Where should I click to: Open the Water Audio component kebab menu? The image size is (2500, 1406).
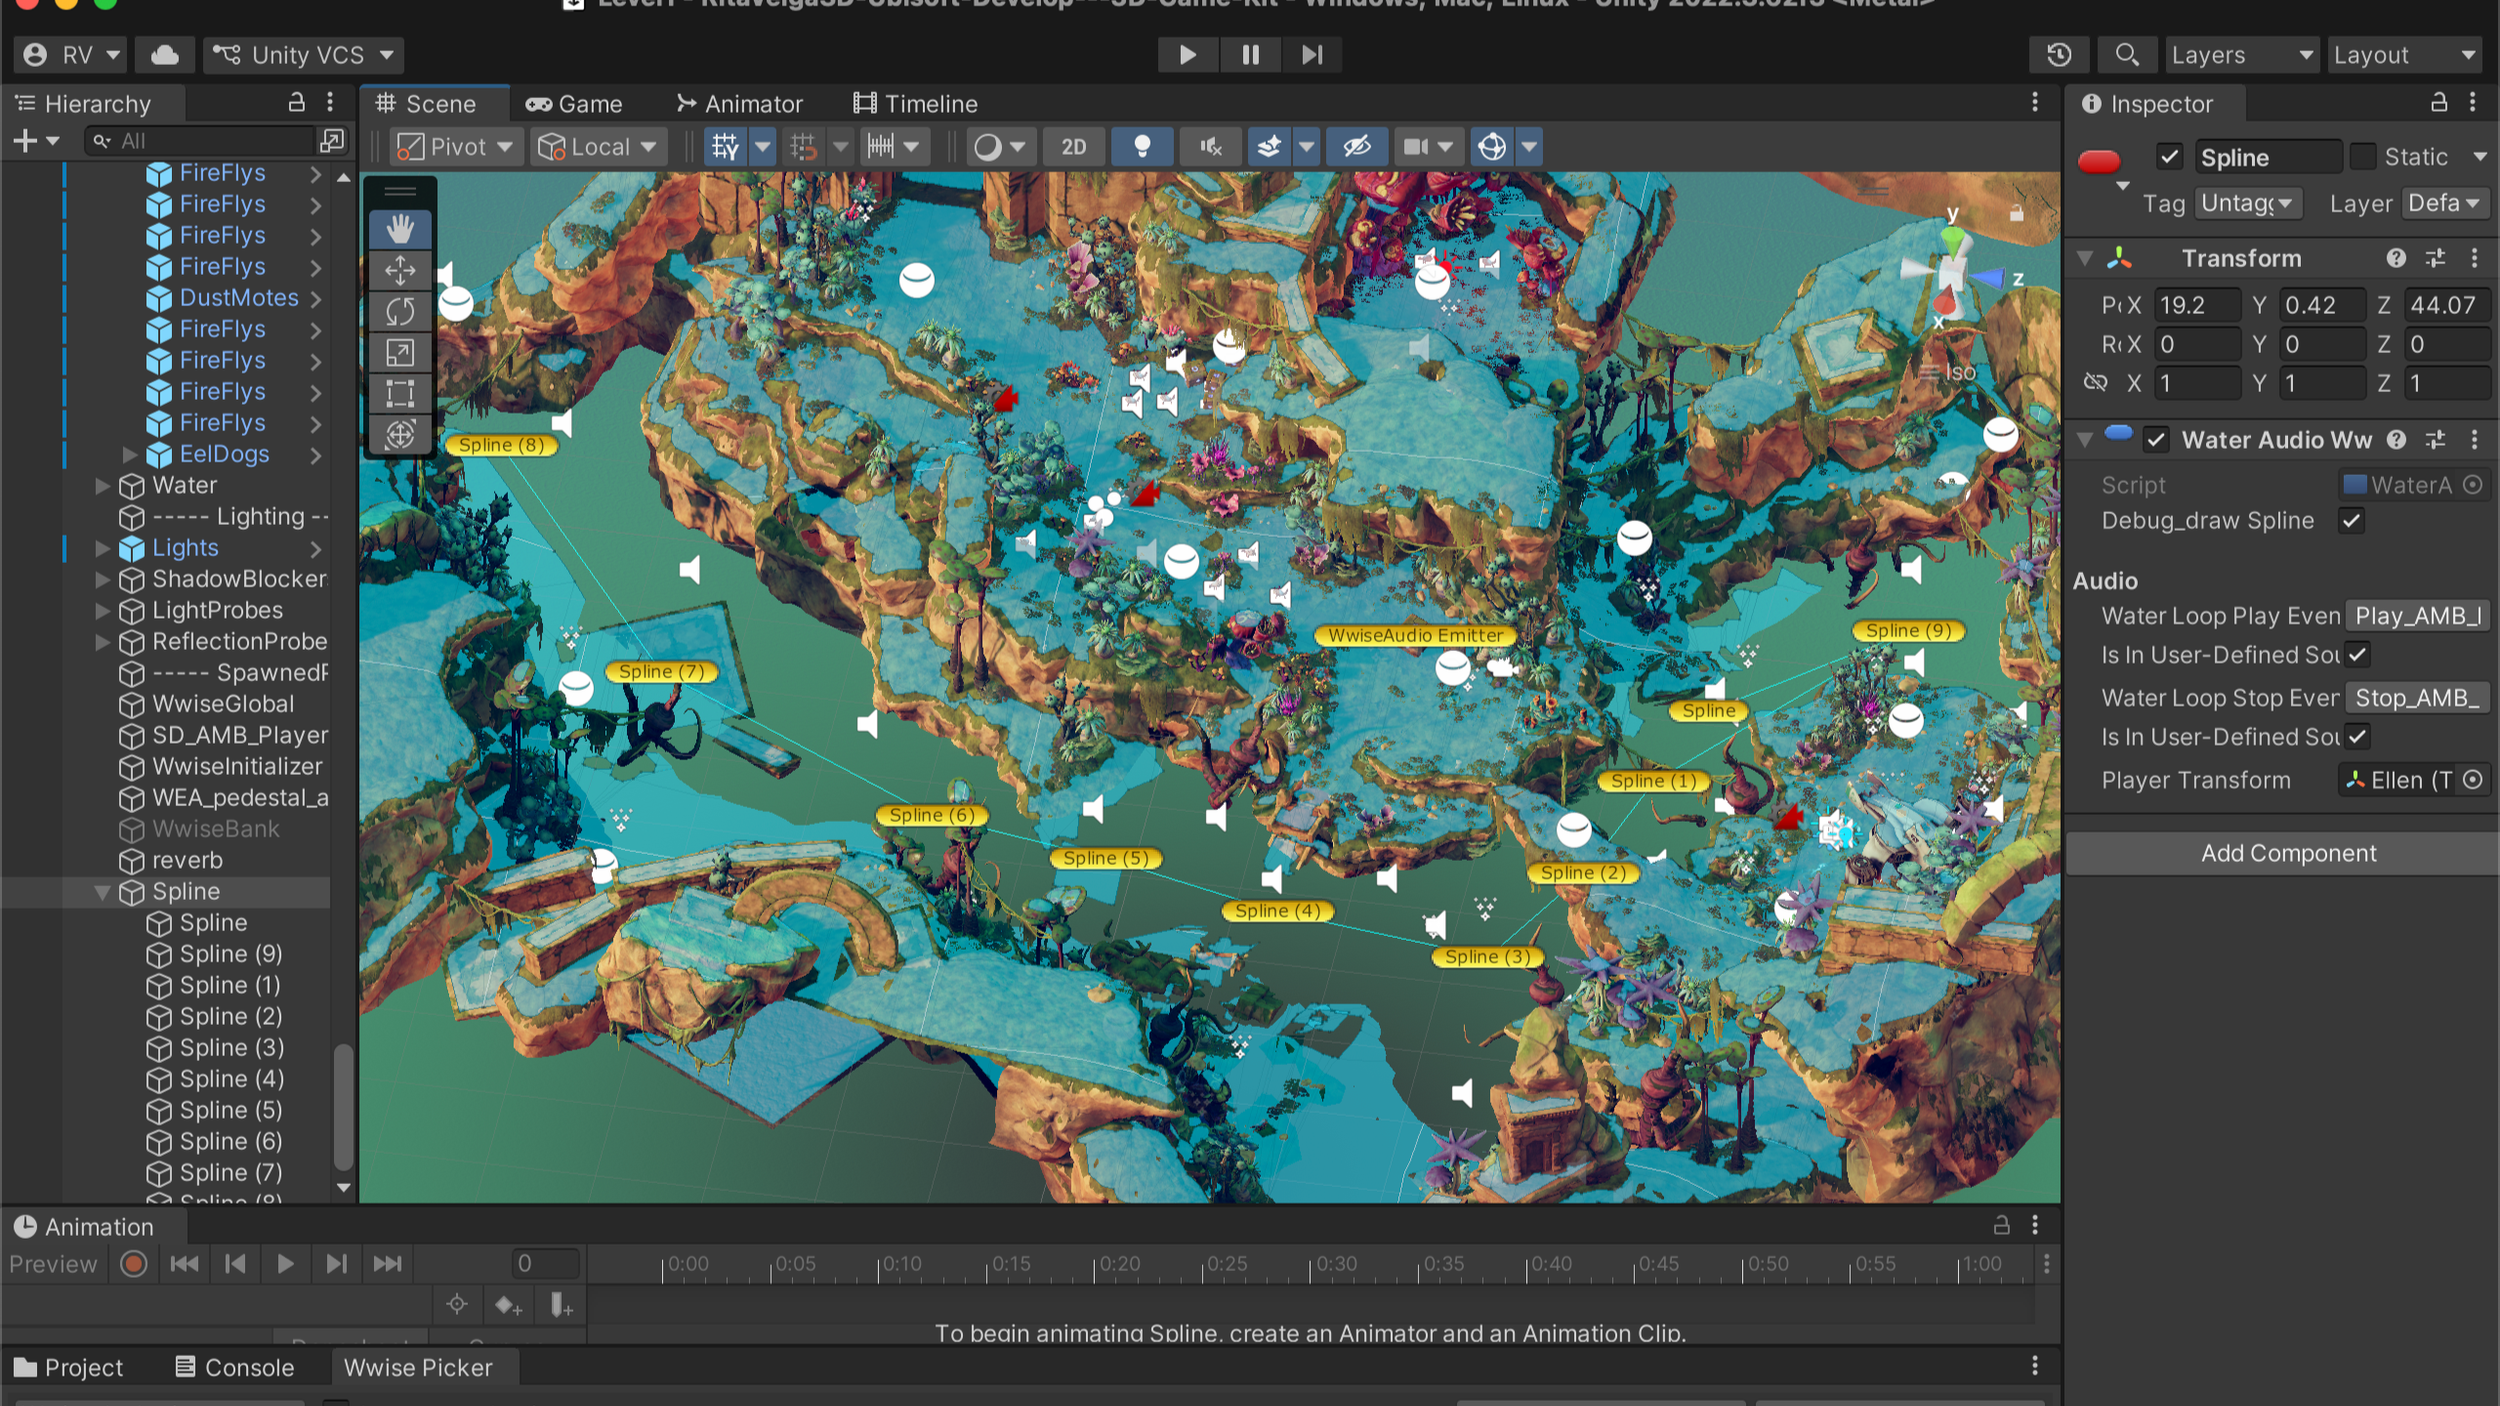pos(2475,440)
